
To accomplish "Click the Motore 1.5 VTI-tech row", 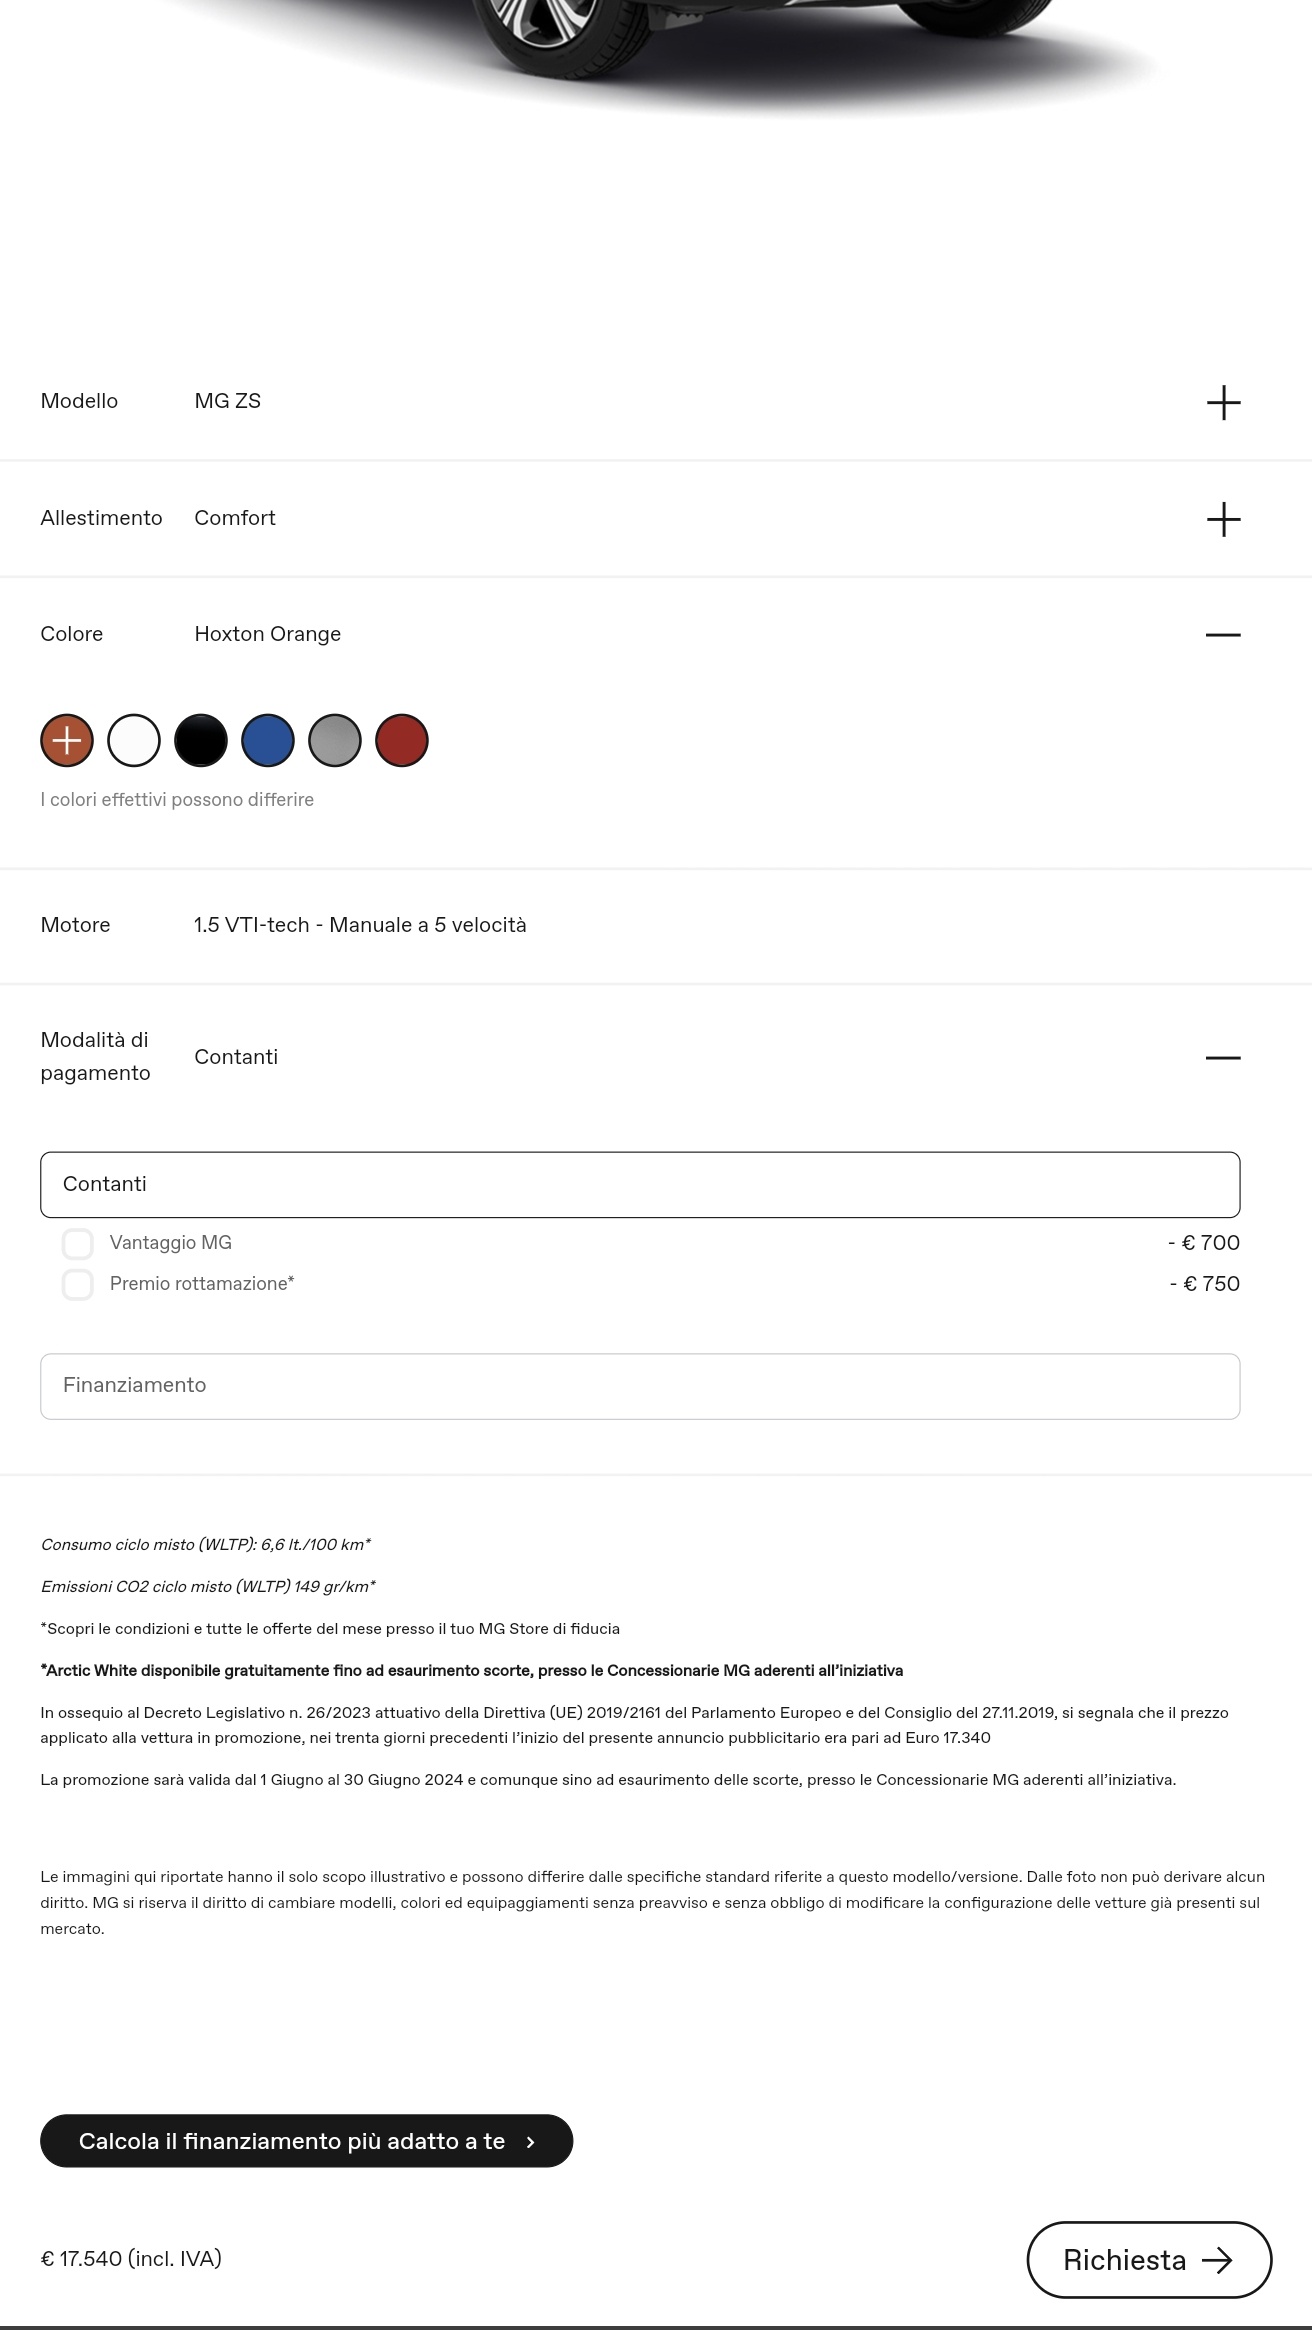I will [656, 926].
